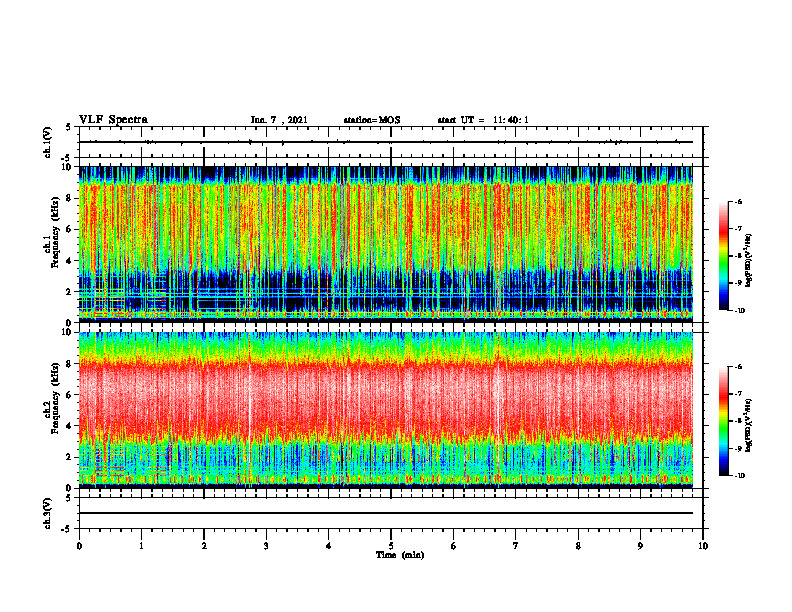Viewport: 792px width, 612px height.
Task: Click the ch.2 spectrogram panel
Action: (x=386, y=409)
